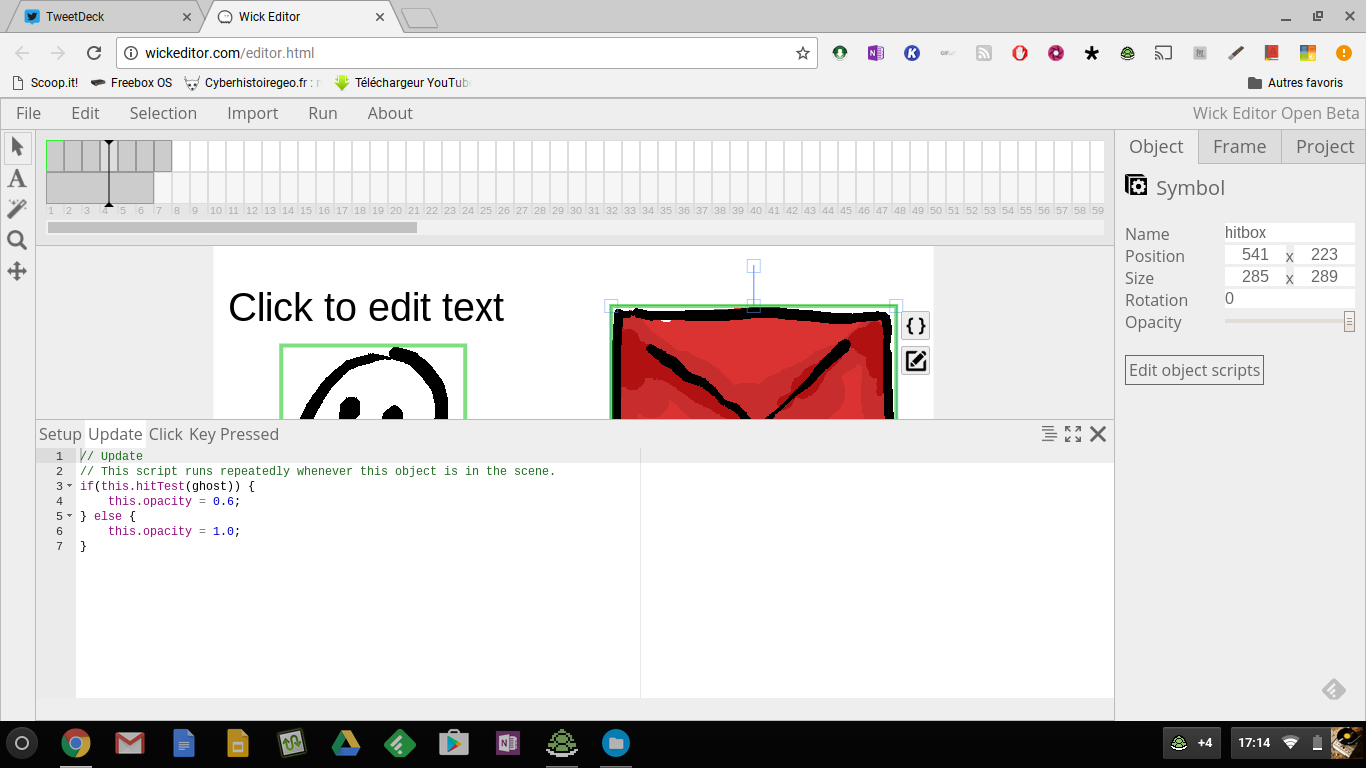1366x768 pixels.
Task: Click the curly braces script icon
Action: (915, 326)
